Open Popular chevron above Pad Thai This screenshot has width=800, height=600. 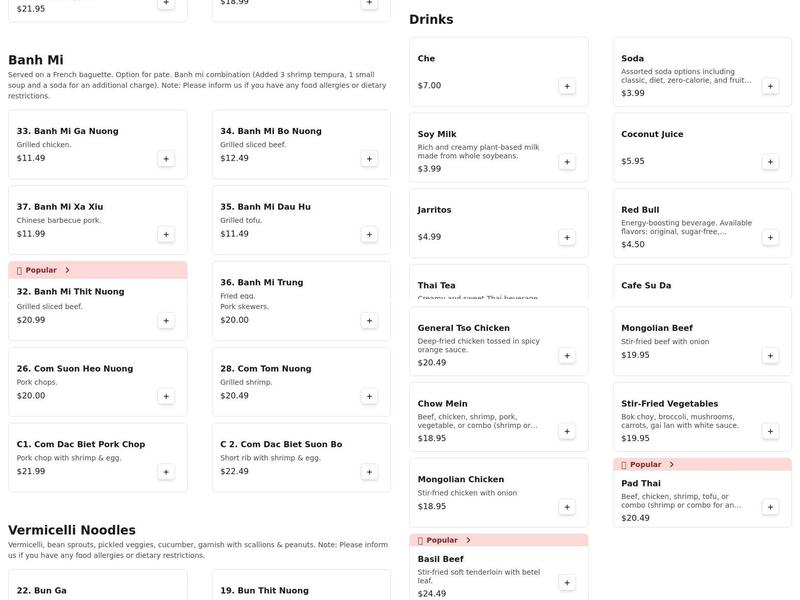tap(671, 464)
